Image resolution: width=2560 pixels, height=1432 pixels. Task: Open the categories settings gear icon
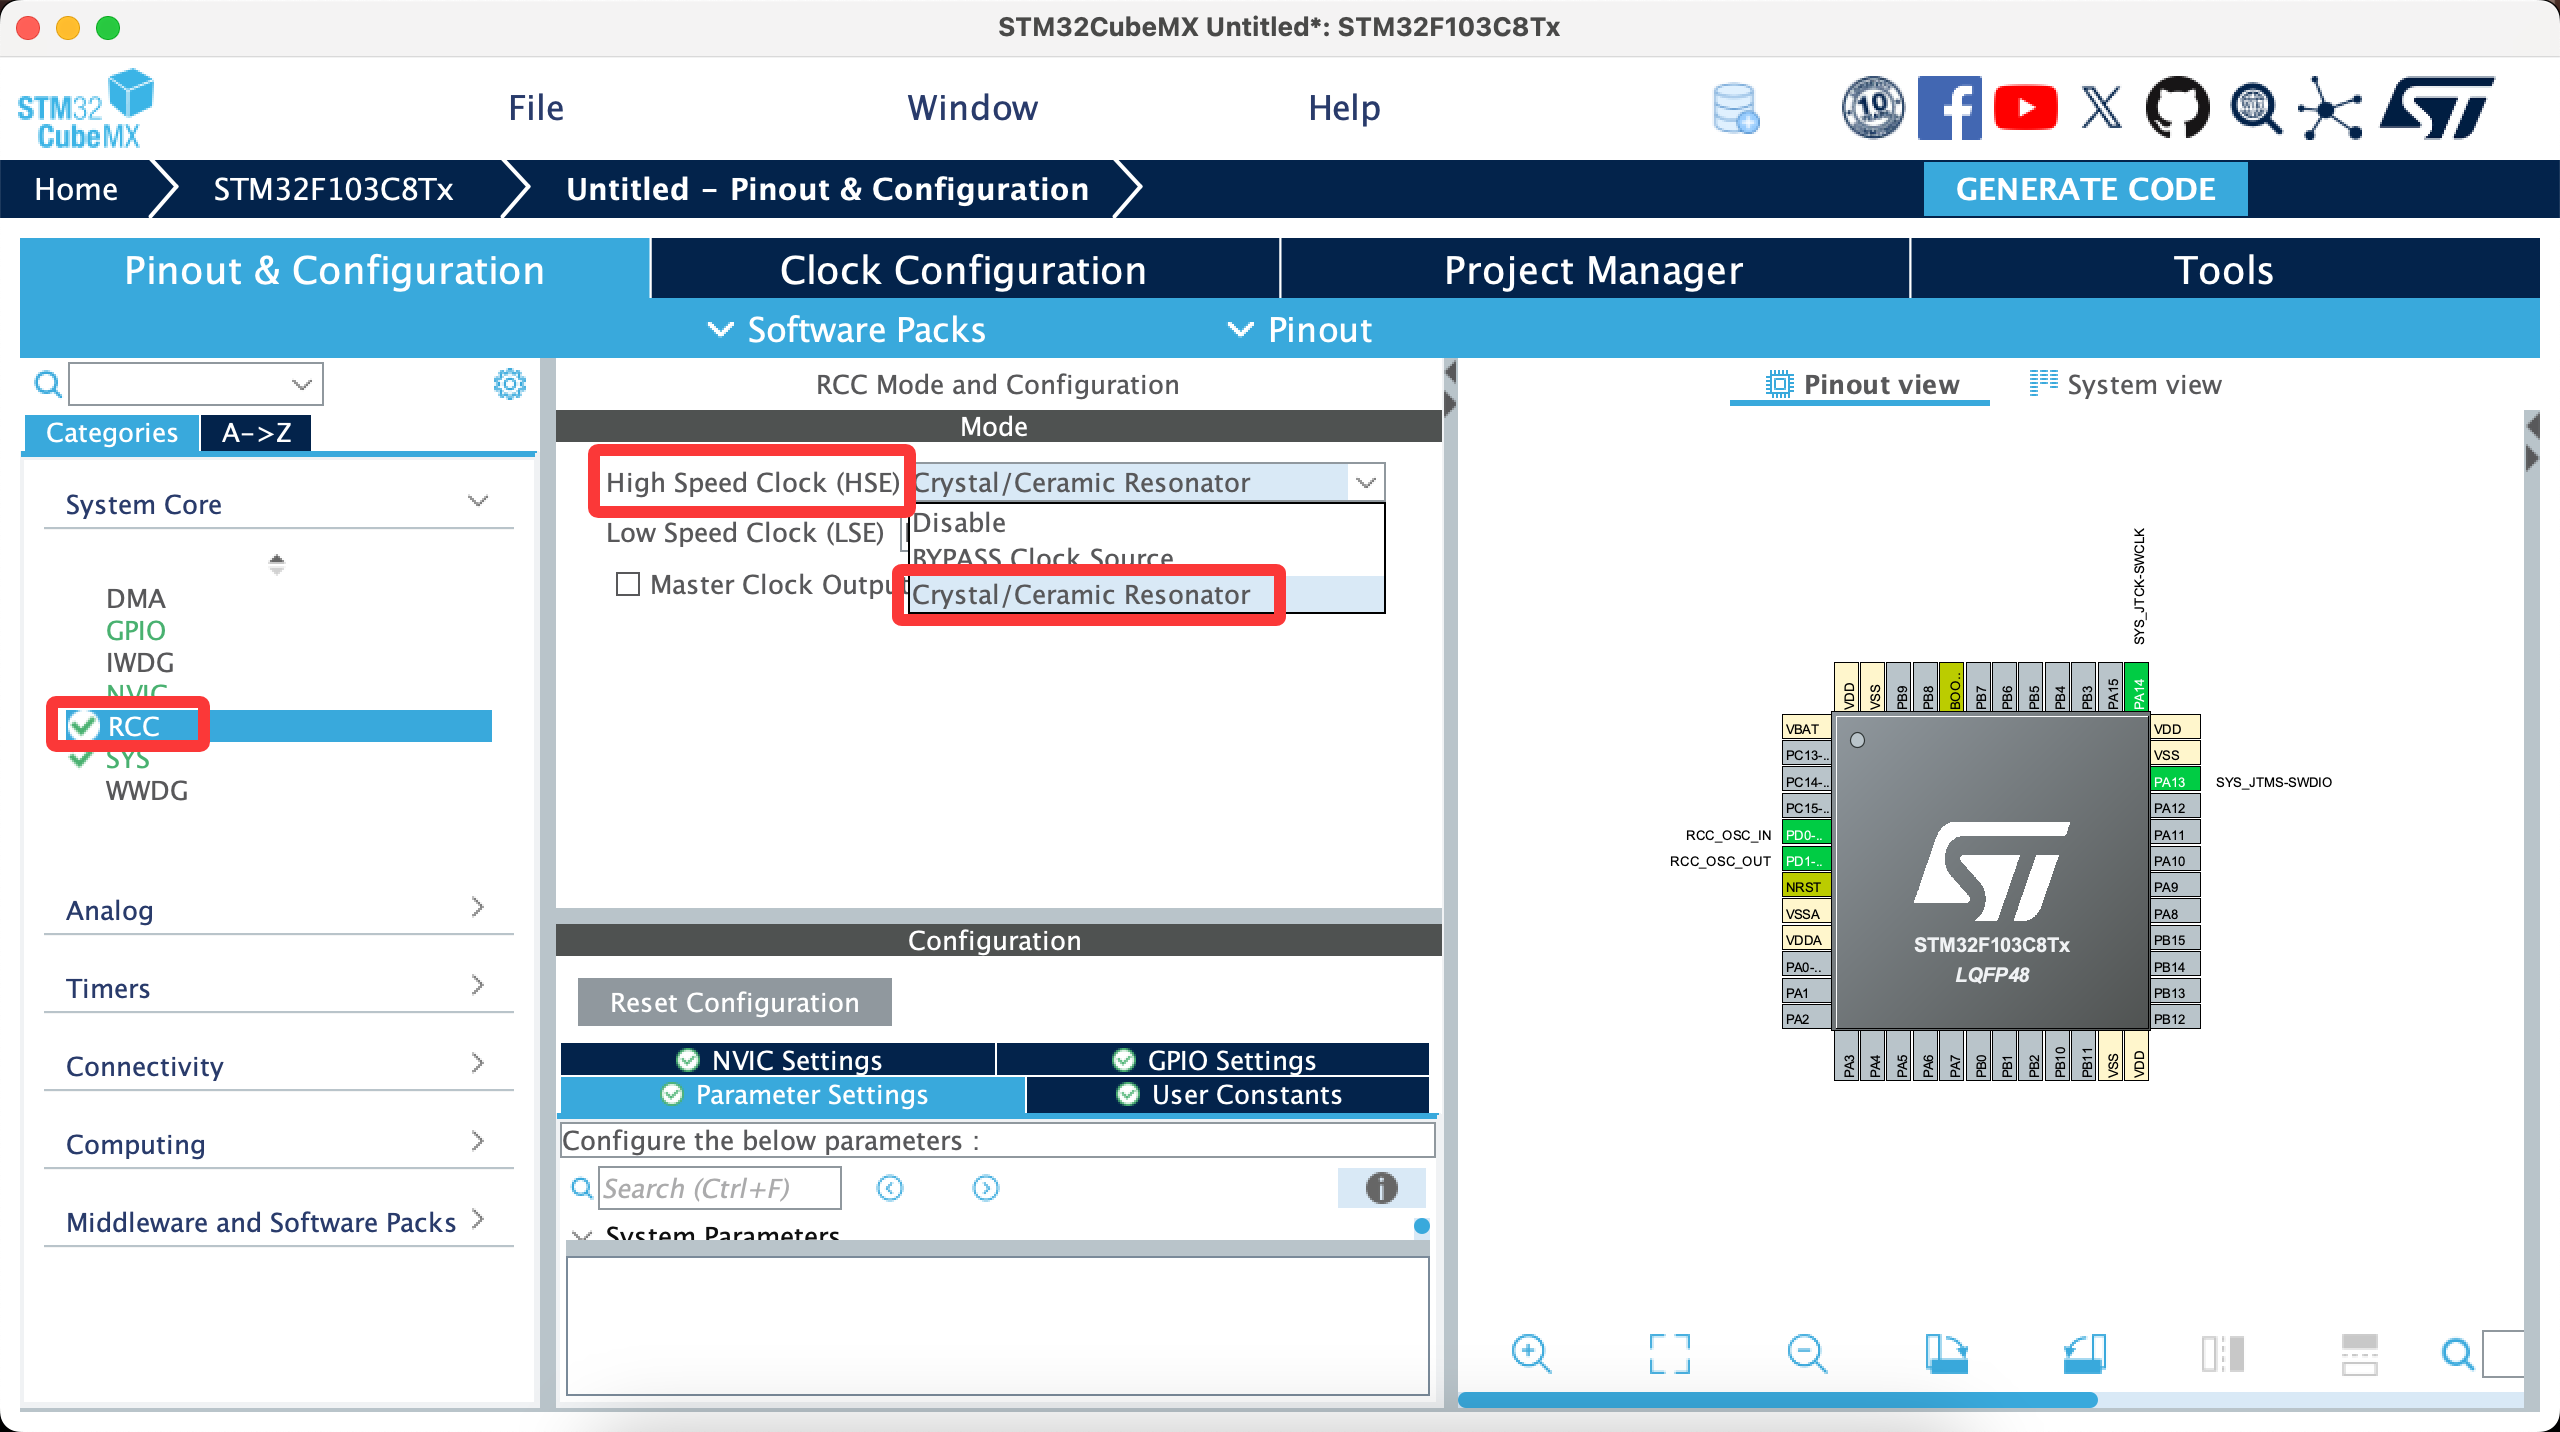pos(509,384)
